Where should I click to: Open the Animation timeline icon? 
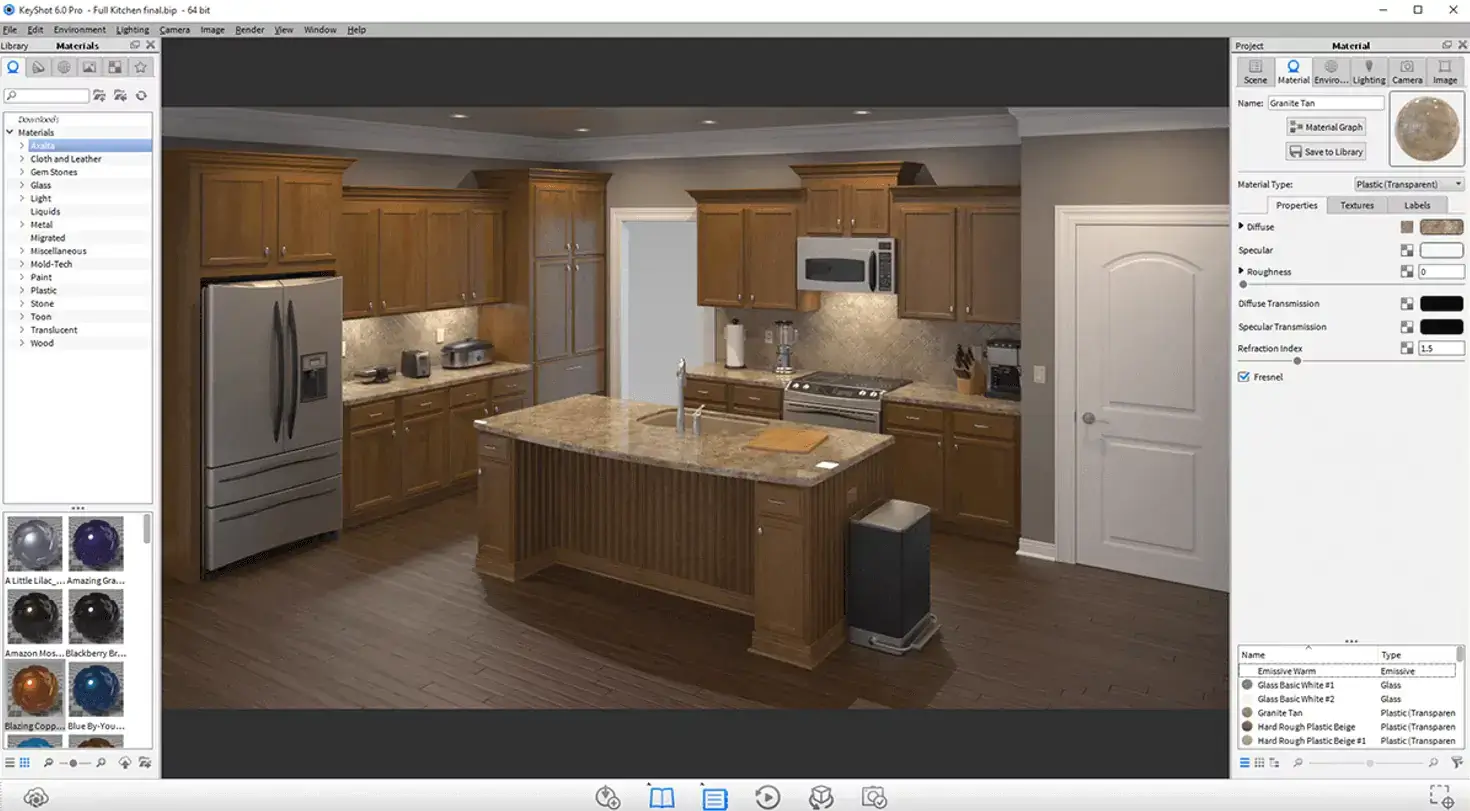(x=767, y=797)
